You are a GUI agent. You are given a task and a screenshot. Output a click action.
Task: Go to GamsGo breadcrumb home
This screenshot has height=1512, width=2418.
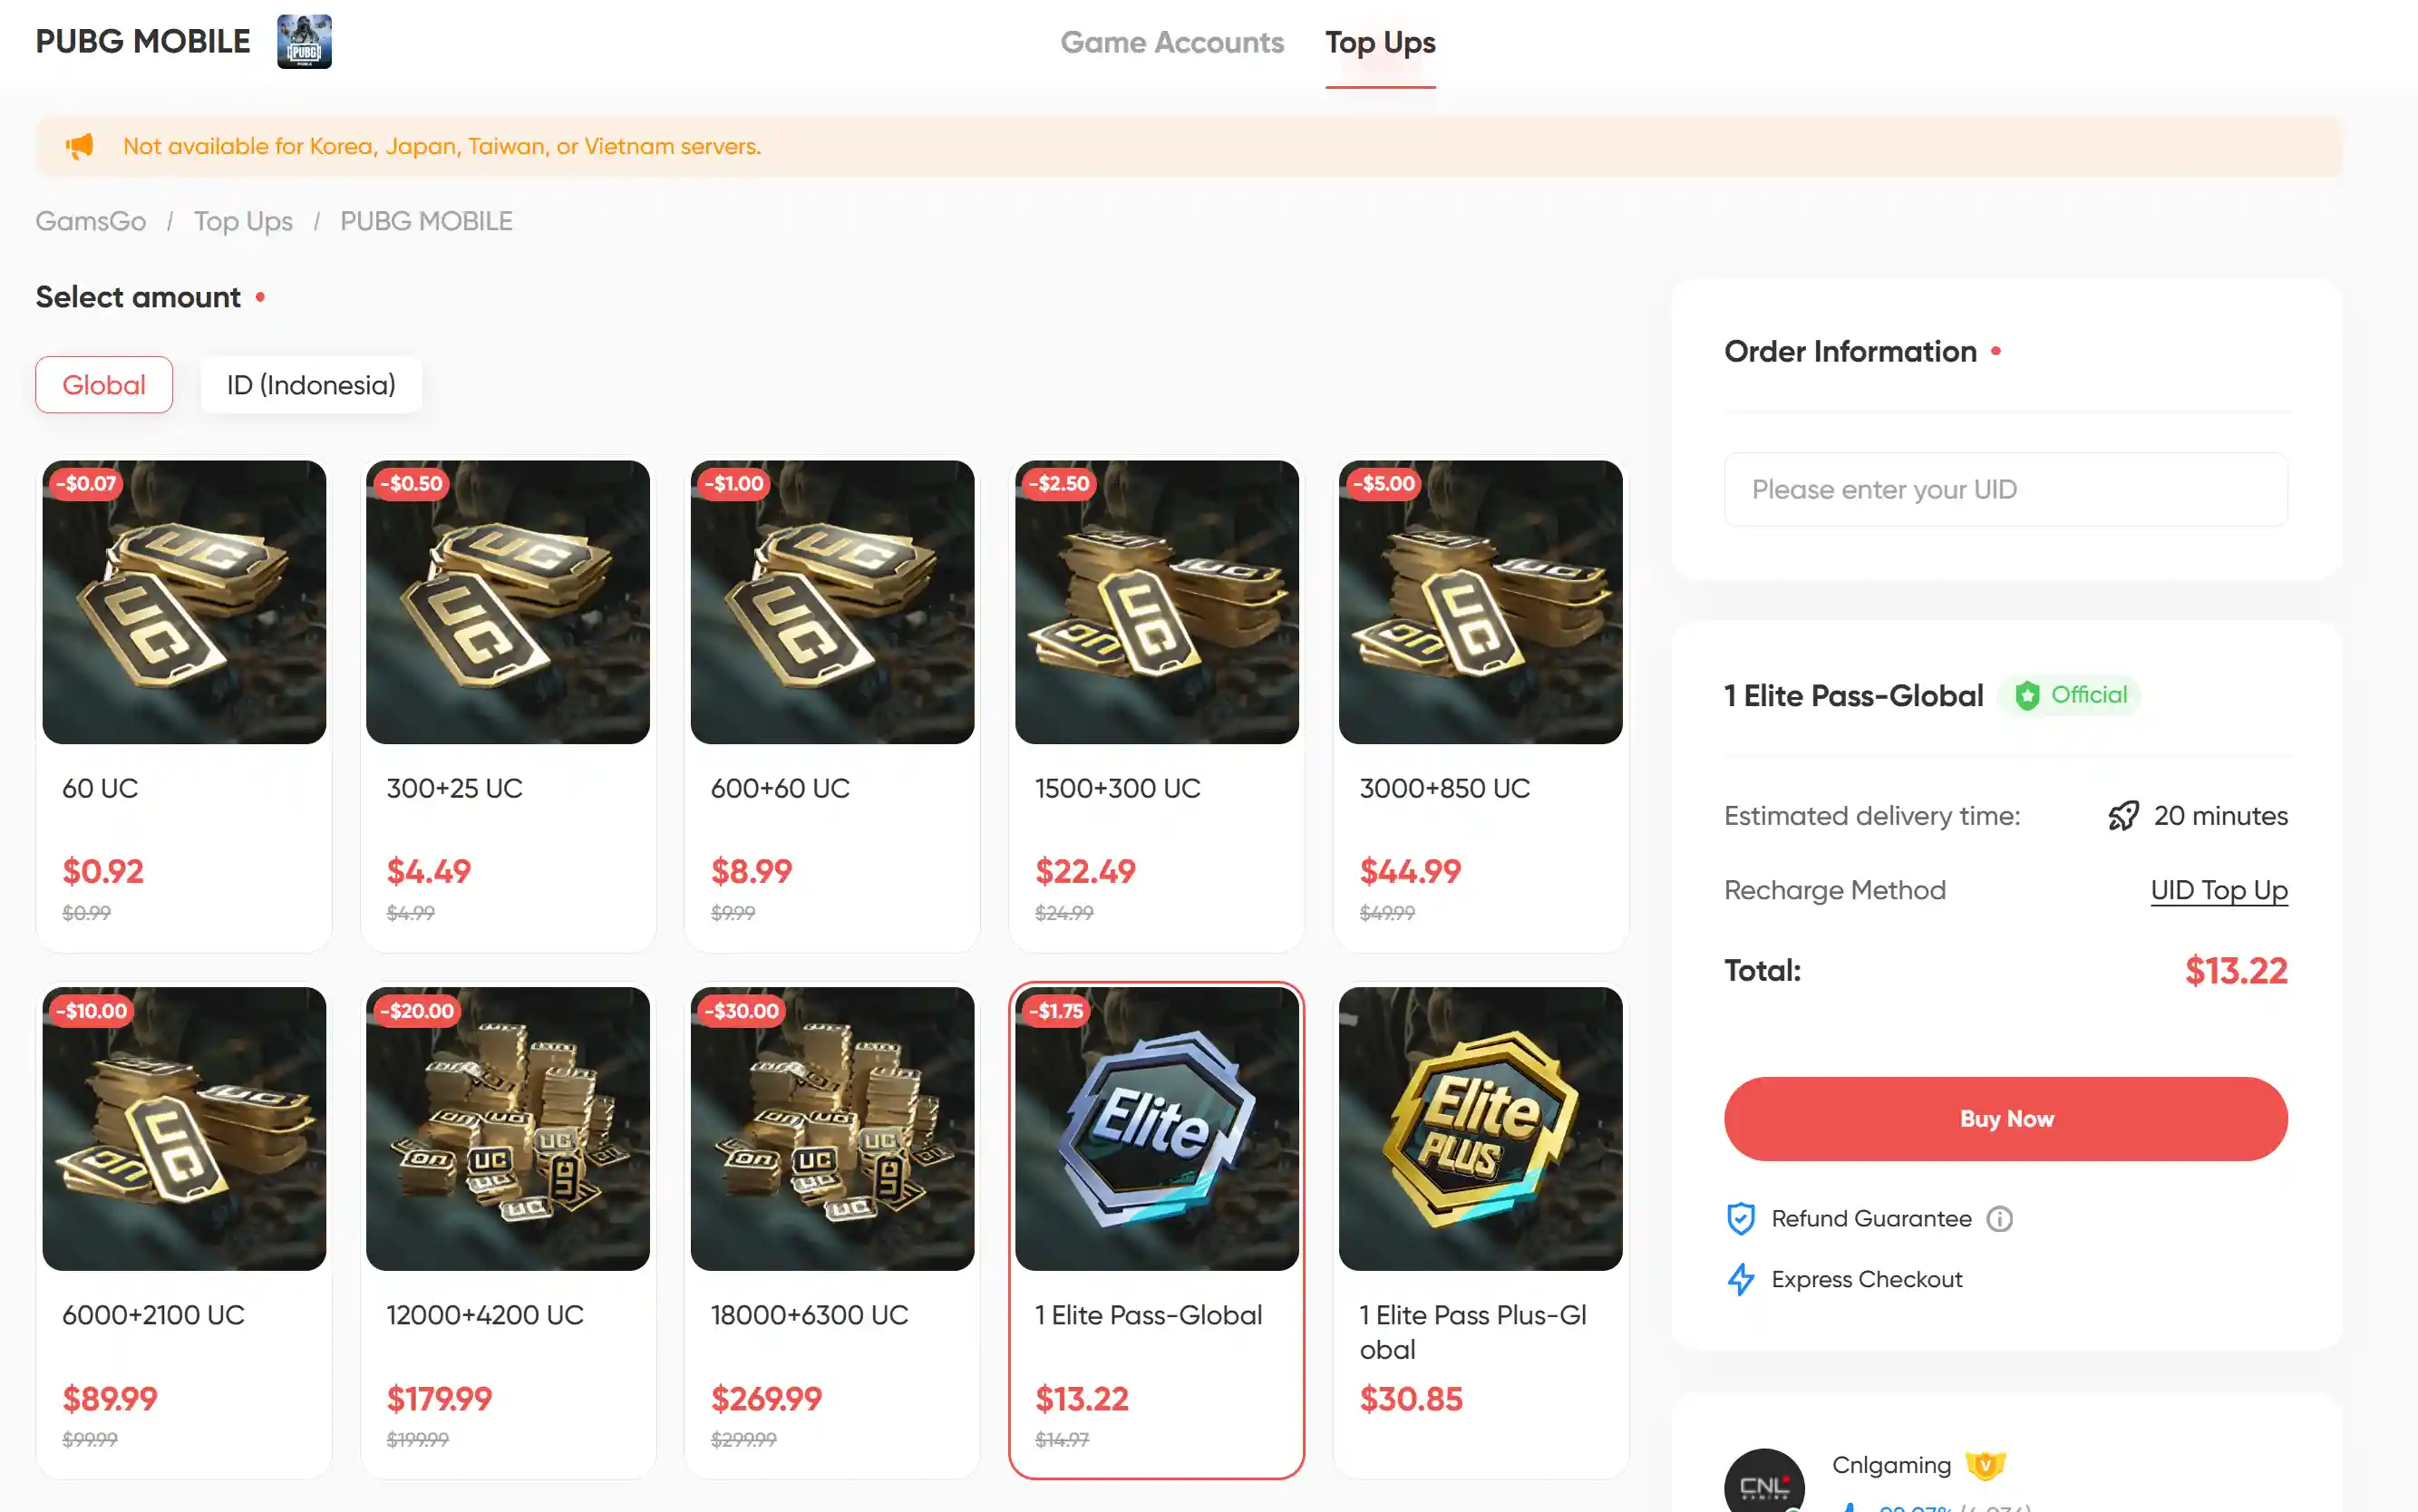[x=91, y=221]
